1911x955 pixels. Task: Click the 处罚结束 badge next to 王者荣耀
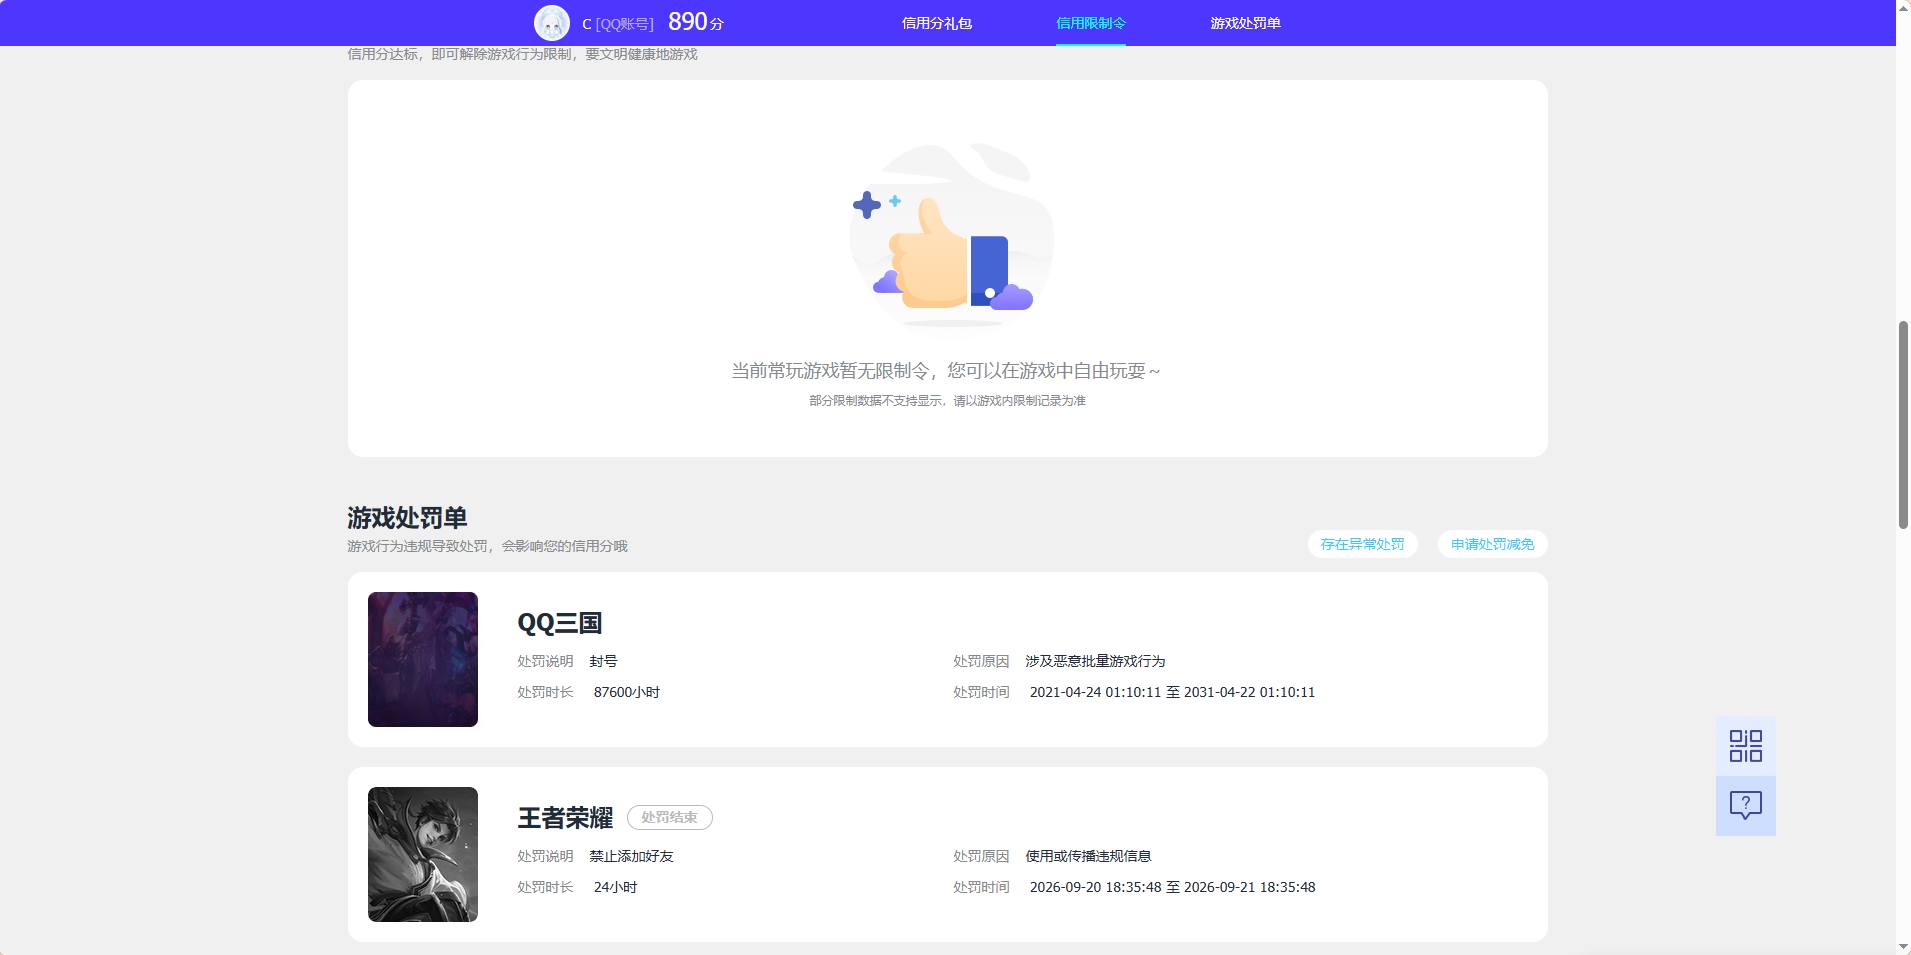click(x=669, y=817)
